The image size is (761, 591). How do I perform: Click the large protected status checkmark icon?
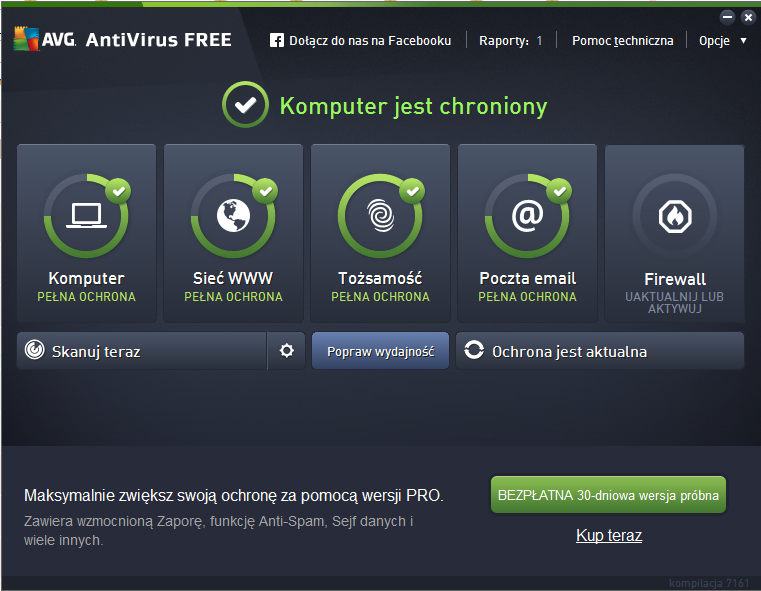[x=245, y=104]
